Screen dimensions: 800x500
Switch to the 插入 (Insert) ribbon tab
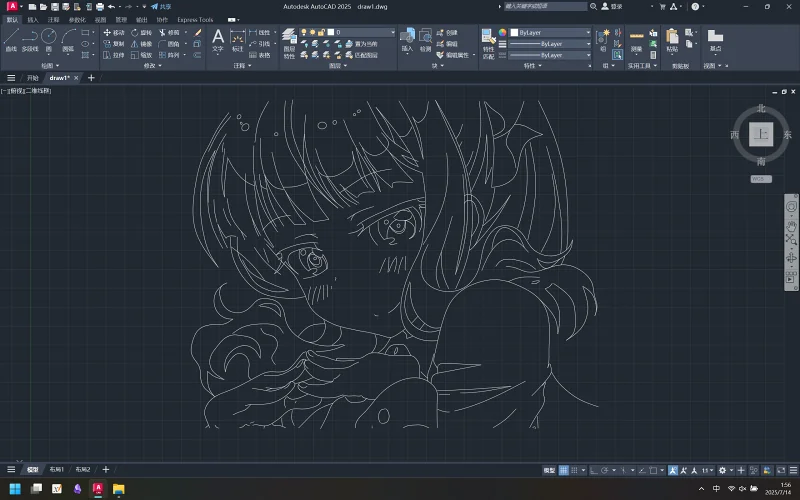[33, 20]
